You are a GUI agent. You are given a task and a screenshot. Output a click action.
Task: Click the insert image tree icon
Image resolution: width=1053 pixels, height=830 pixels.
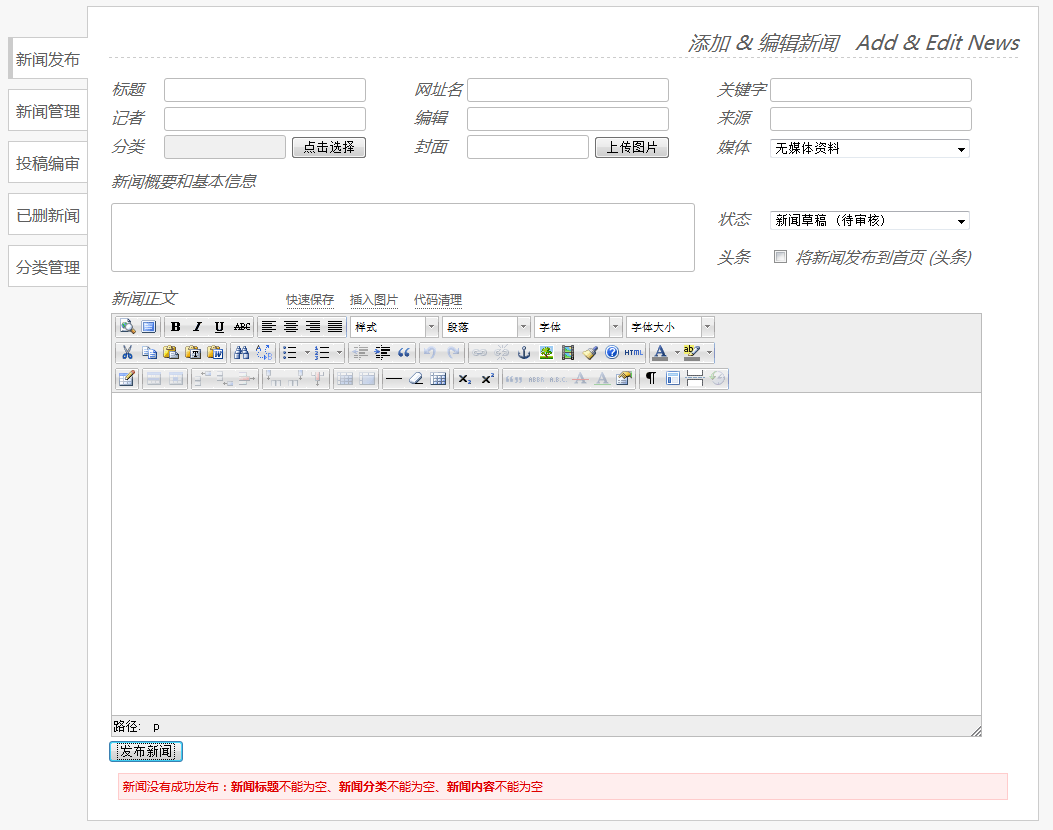(546, 352)
